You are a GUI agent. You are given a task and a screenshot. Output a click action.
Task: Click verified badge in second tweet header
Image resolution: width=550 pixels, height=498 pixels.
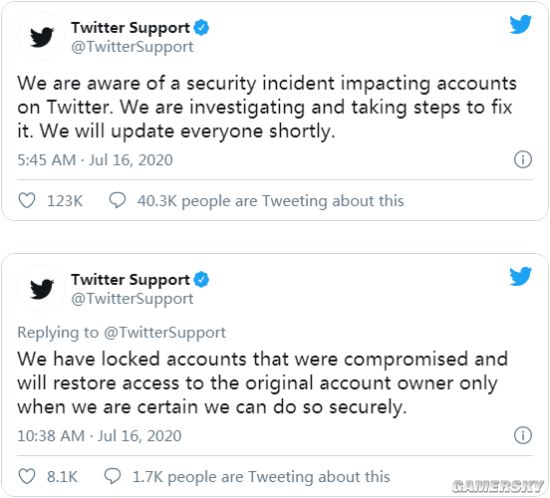coord(201,280)
